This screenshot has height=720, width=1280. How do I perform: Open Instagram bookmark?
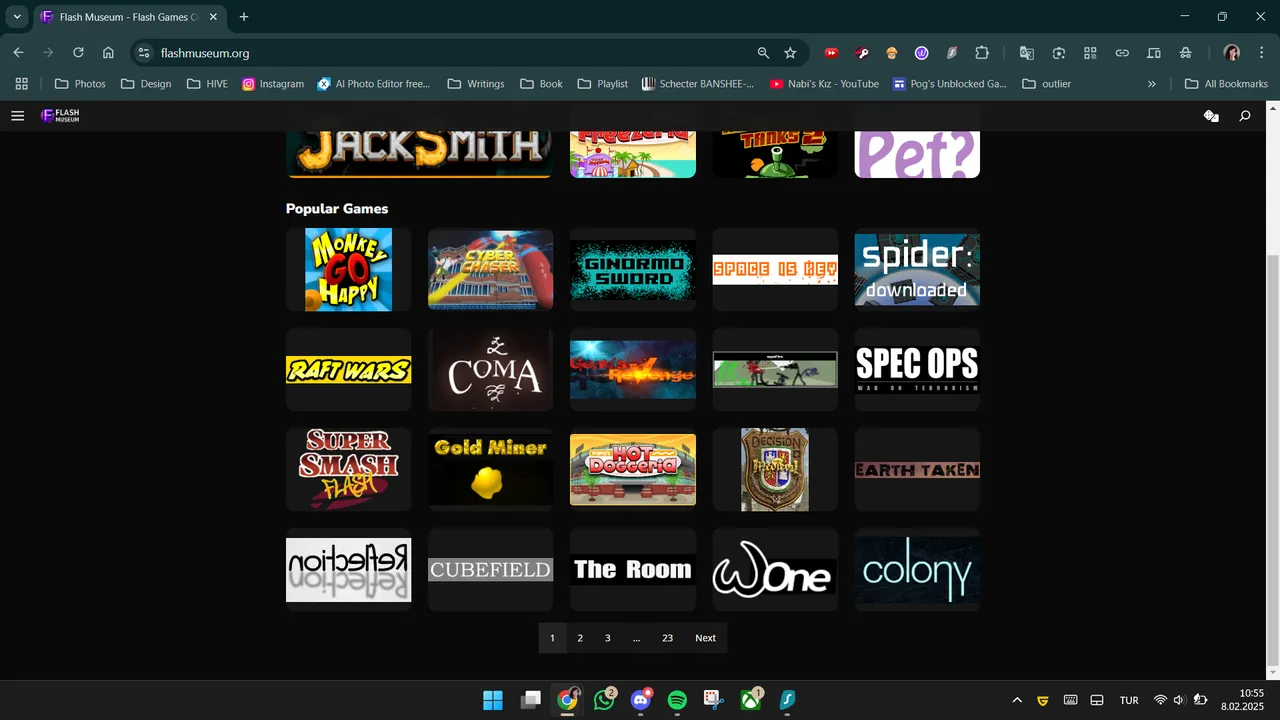click(273, 84)
